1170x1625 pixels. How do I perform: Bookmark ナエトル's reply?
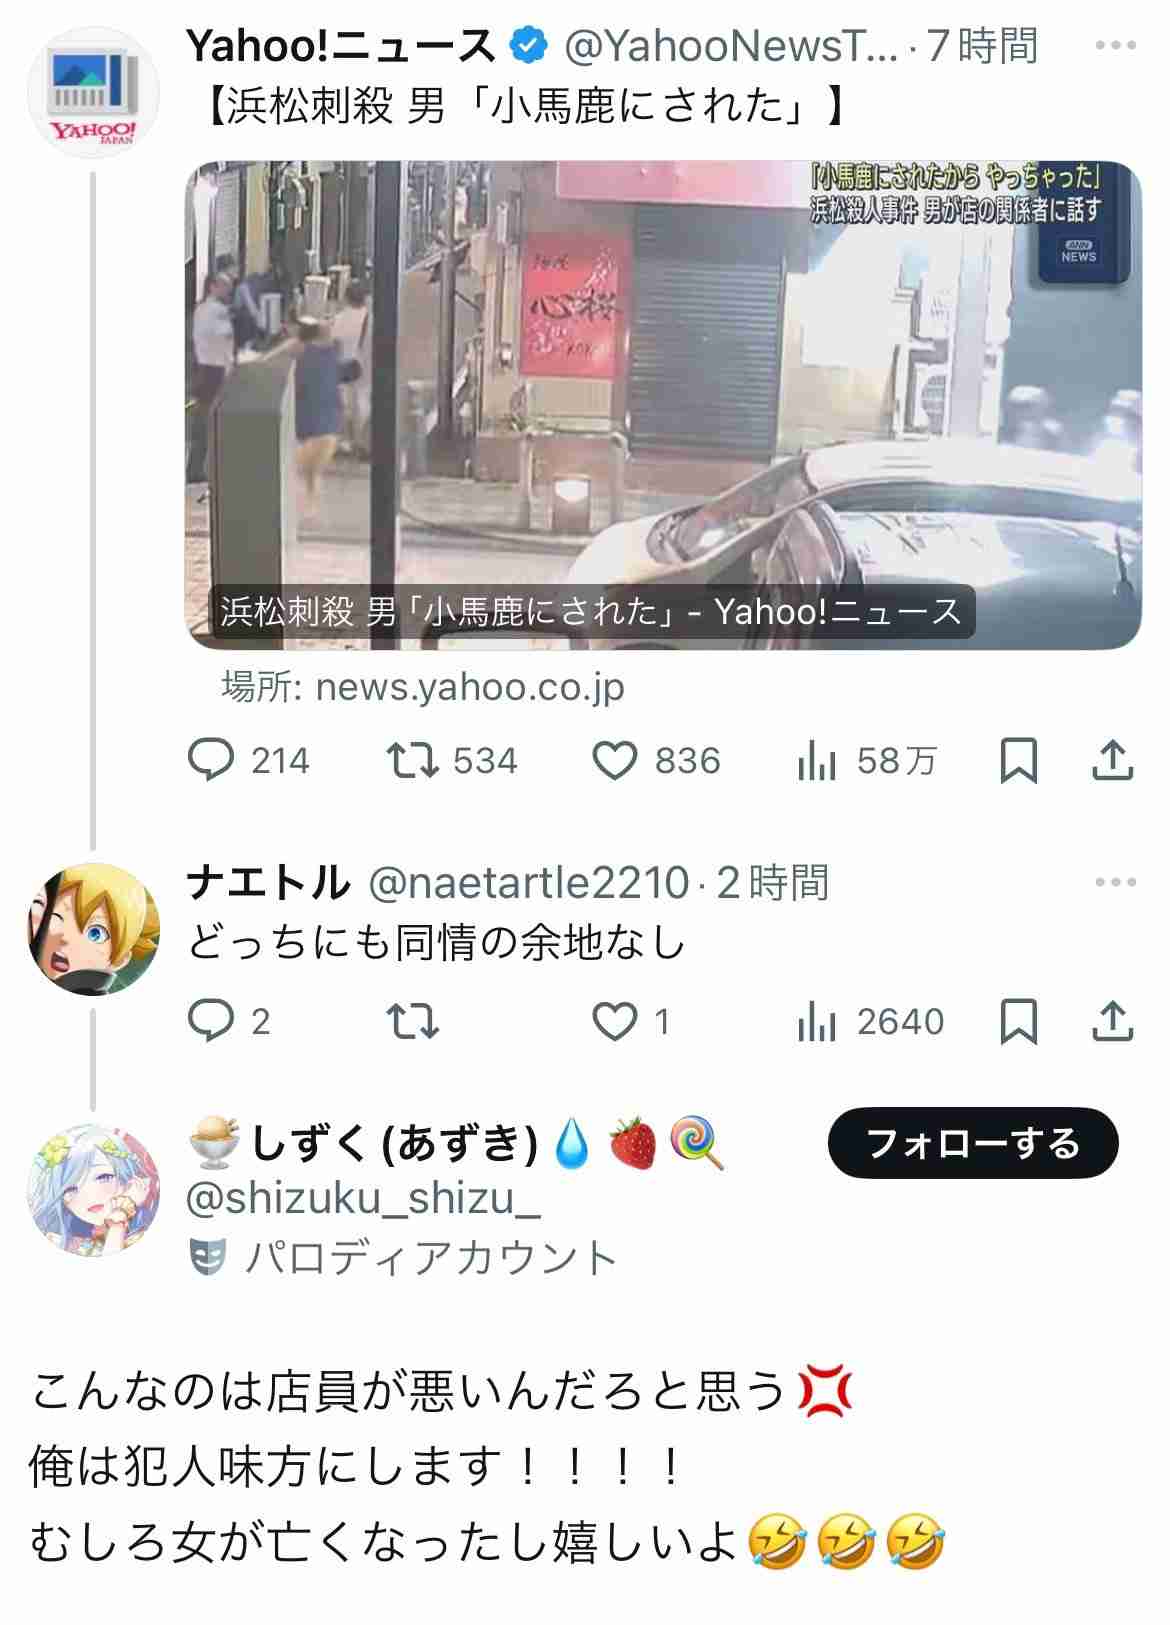click(x=1018, y=1021)
